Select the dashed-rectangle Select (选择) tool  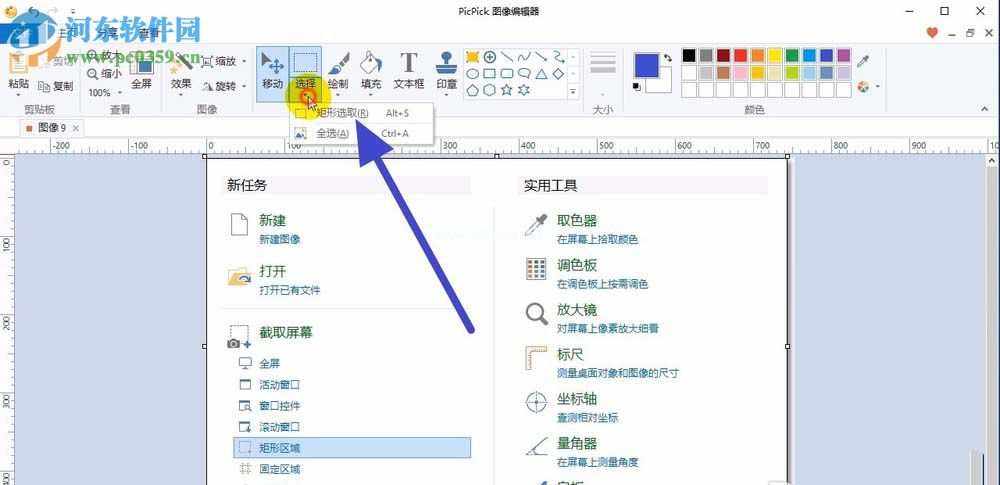click(305, 64)
